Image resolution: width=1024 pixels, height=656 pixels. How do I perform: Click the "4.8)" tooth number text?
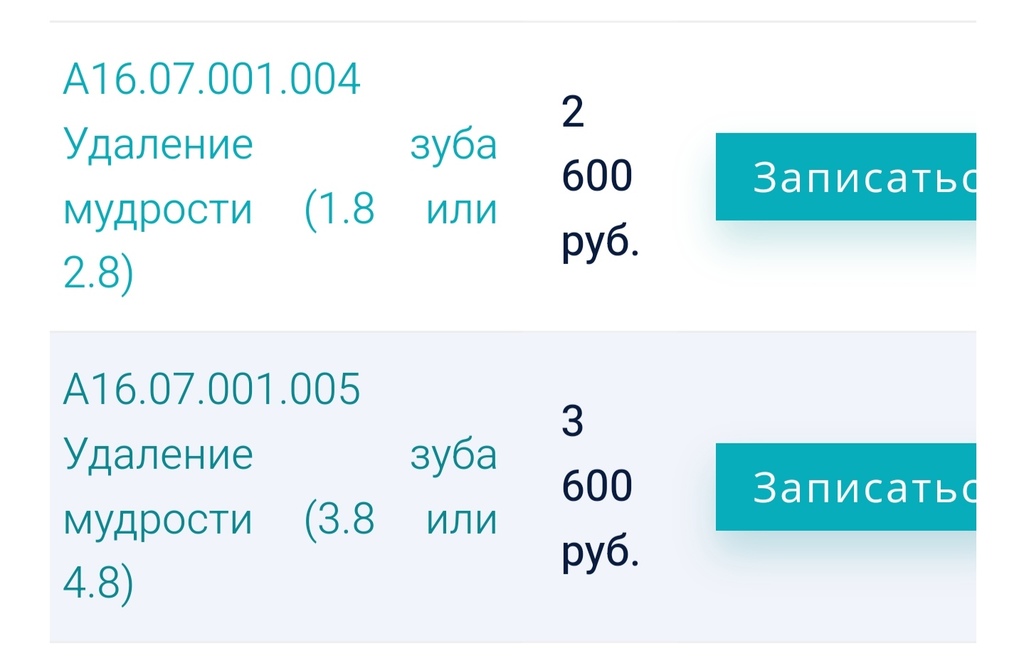click(97, 585)
